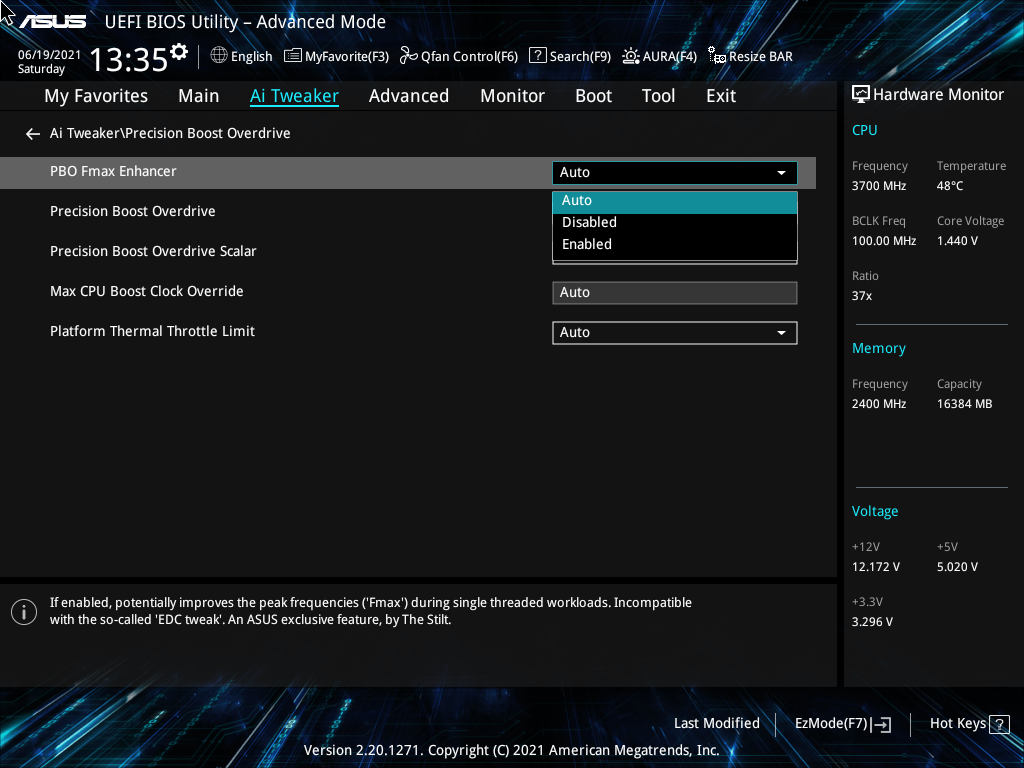The height and width of the screenshot is (768, 1024).
Task: Open the Max CPU Boost Clock Override dropdown
Action: pyautogui.click(x=674, y=292)
